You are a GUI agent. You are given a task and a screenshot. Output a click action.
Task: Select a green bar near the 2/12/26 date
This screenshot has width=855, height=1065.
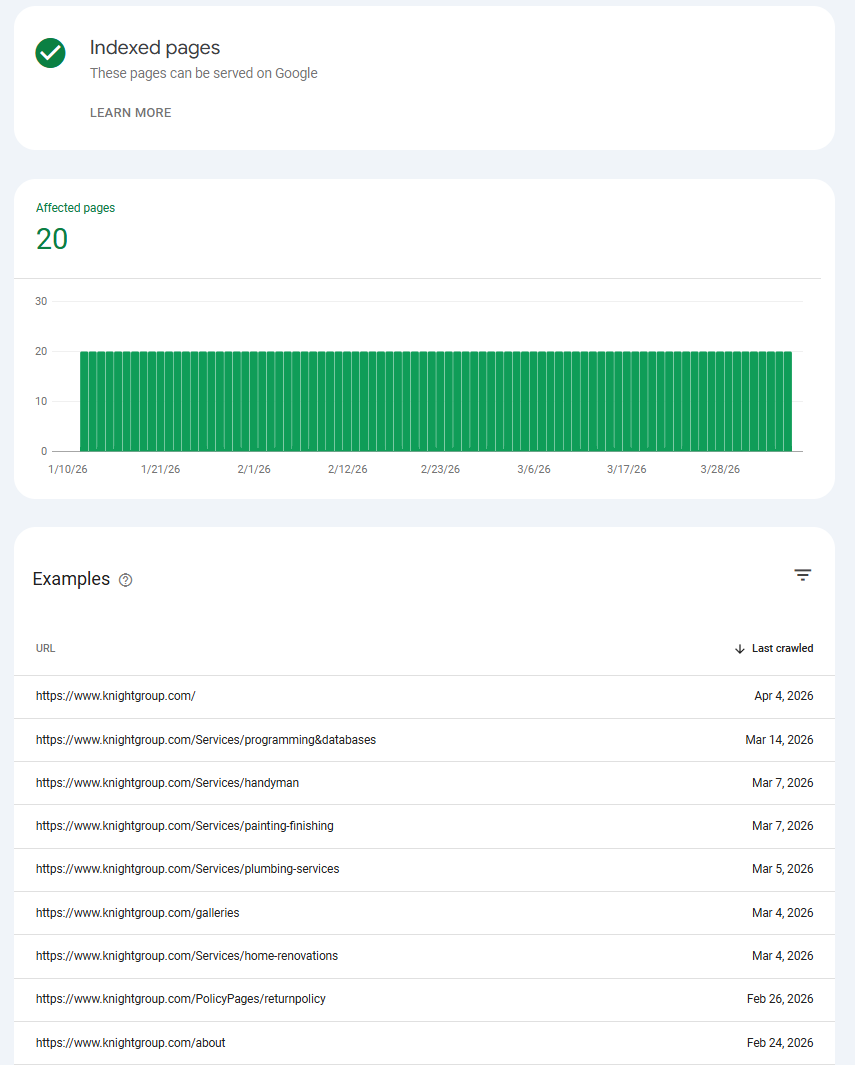(347, 400)
